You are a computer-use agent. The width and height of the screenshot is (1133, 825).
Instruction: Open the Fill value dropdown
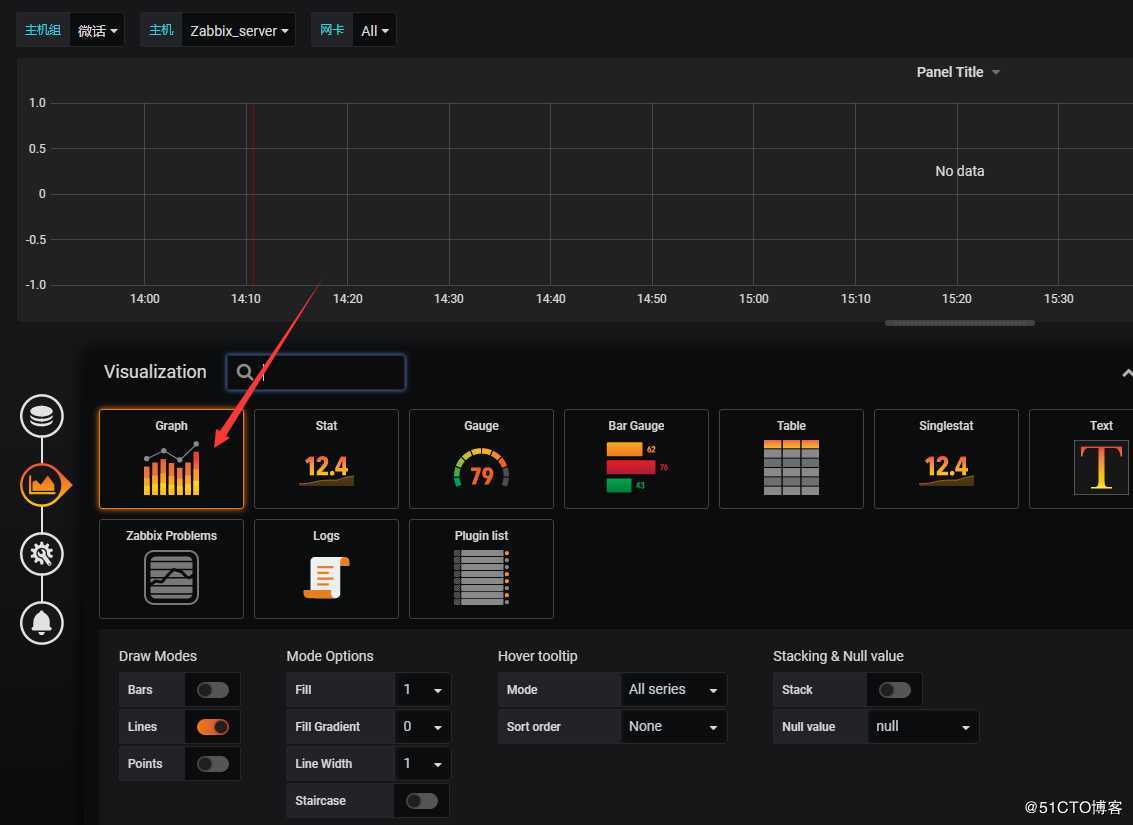click(423, 690)
